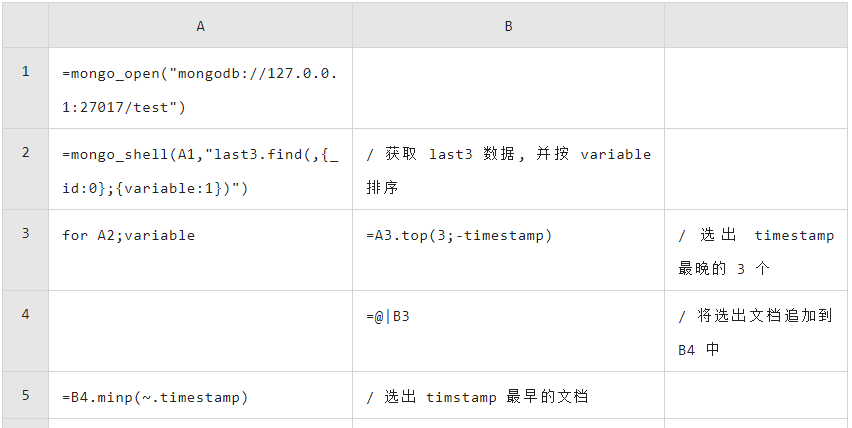Select row 3 header
The width and height of the screenshot is (852, 428).
[x=25, y=250]
